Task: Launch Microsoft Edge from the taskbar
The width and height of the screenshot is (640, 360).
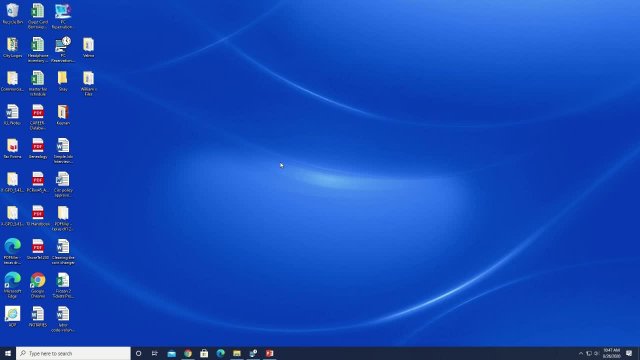Action: 220,353
